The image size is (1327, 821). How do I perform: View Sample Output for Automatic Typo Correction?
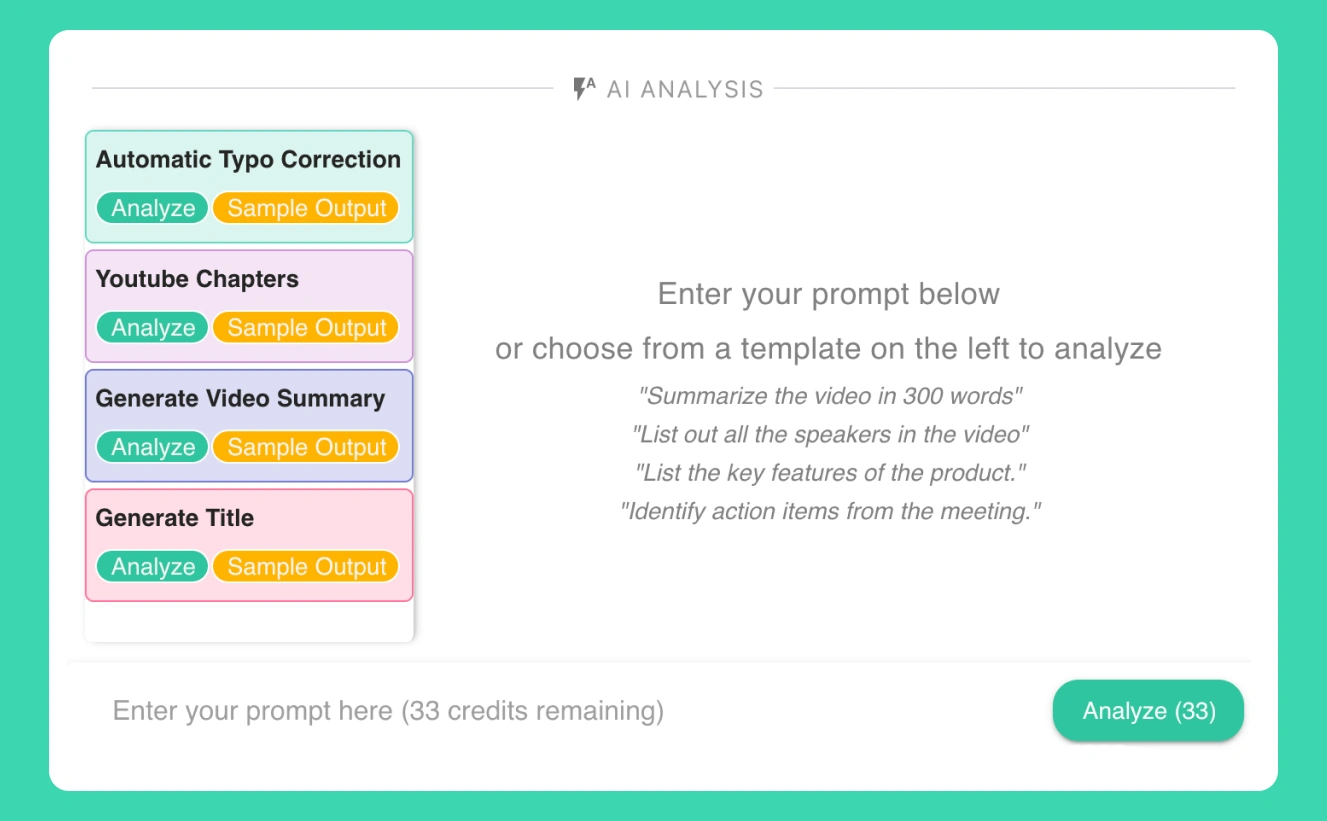coord(306,208)
